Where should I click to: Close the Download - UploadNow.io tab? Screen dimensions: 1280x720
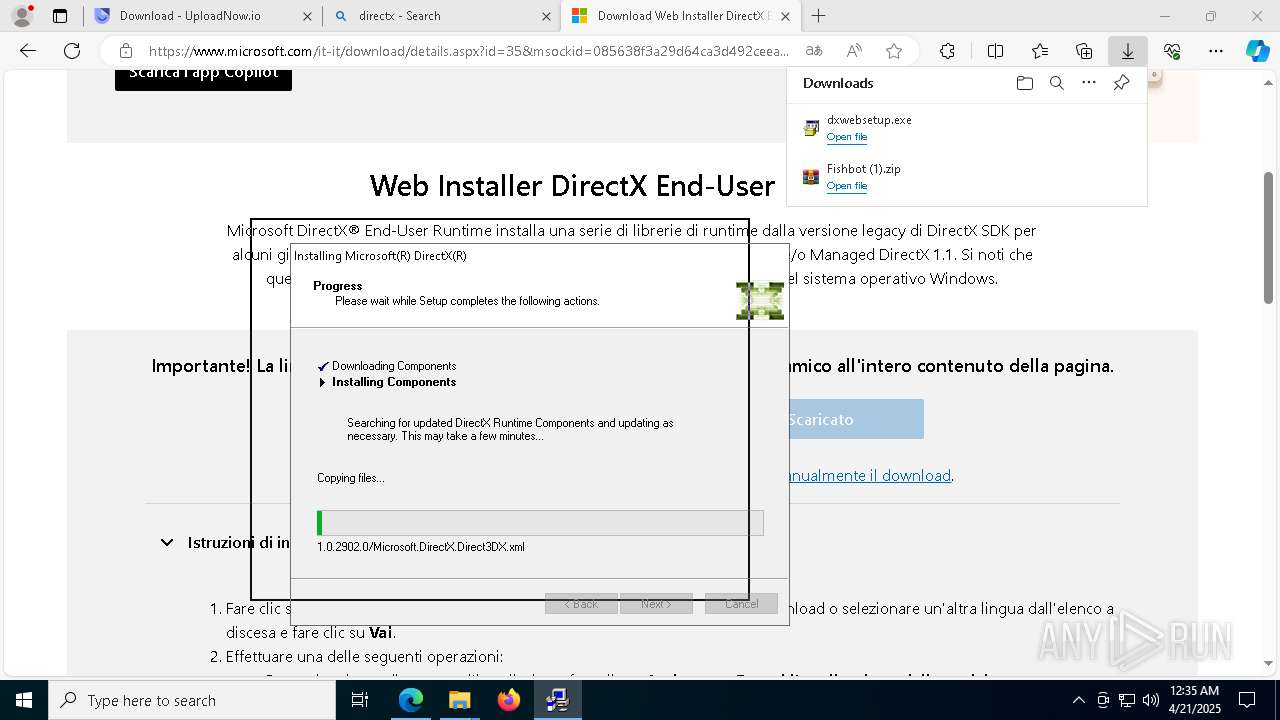point(306,16)
